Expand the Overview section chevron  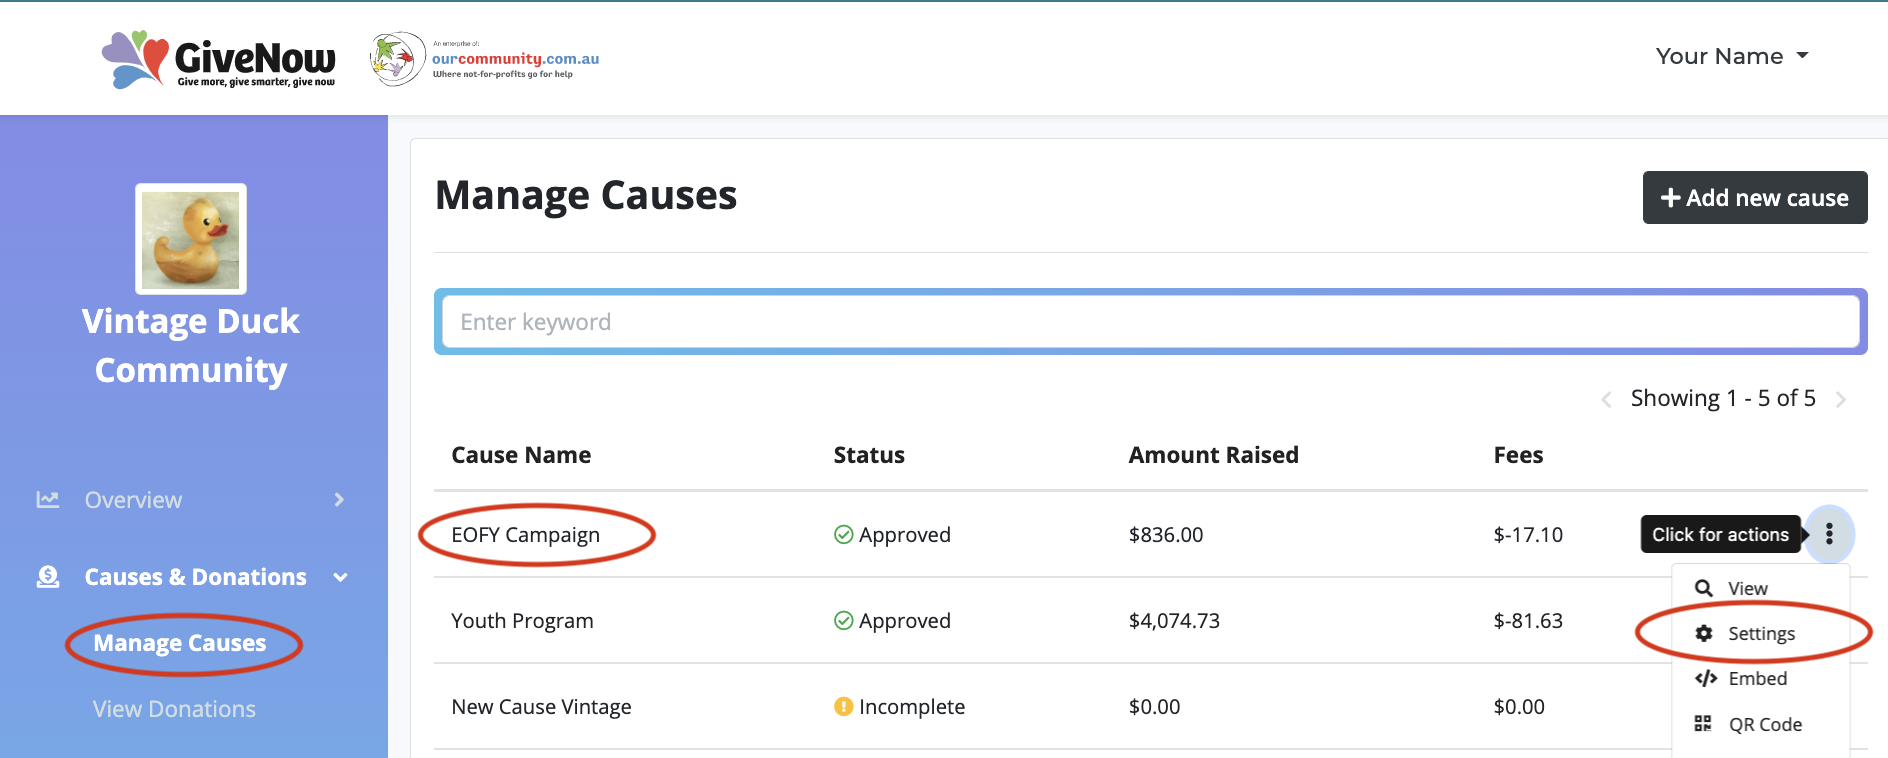point(339,499)
